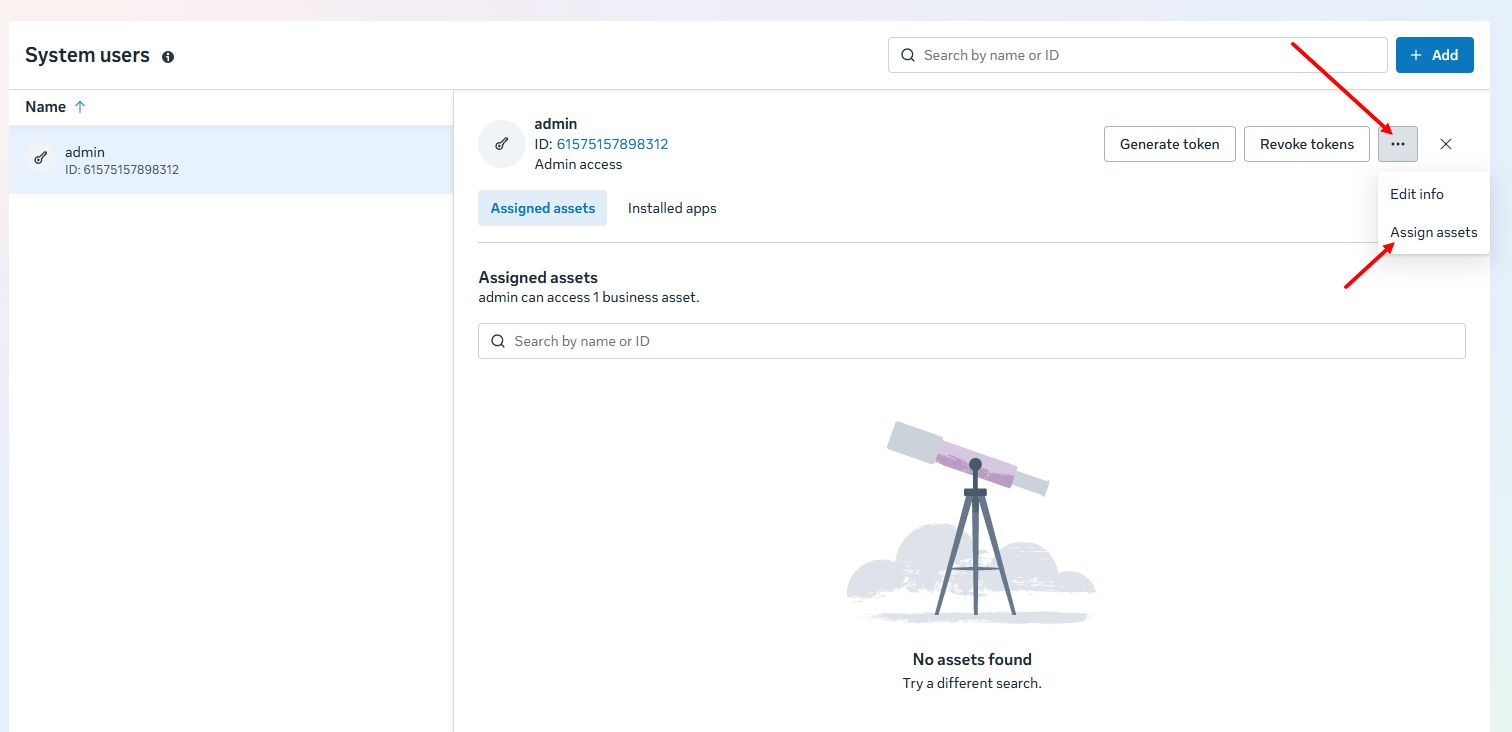Select Edit info from the dropdown menu
Viewport: 1512px width, 732px height.
pyautogui.click(x=1416, y=194)
